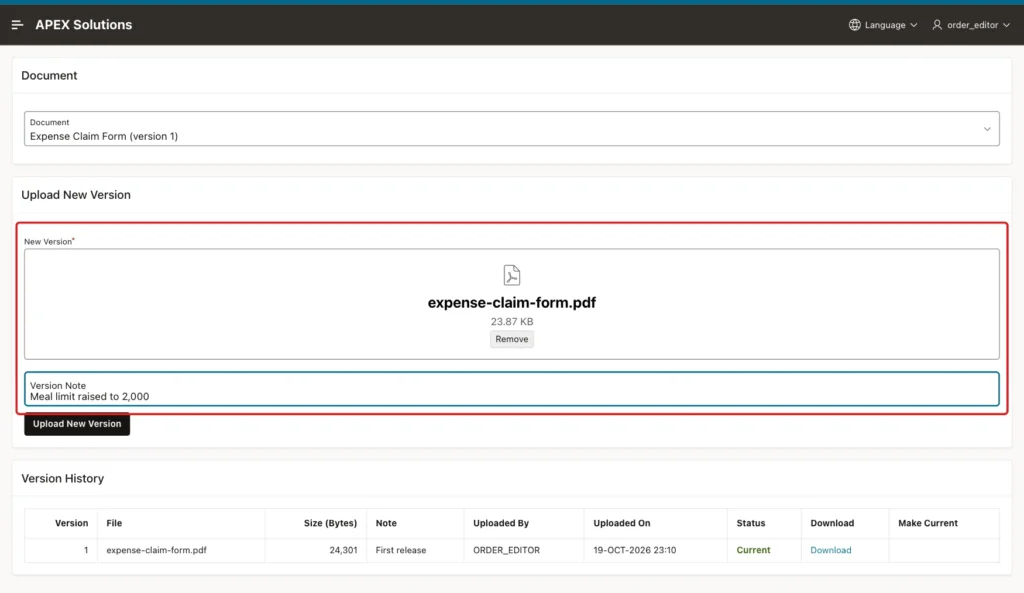The width and height of the screenshot is (1024, 593).
Task: Click expense-claim-form.pdf in Version History table
Action: click(156, 550)
